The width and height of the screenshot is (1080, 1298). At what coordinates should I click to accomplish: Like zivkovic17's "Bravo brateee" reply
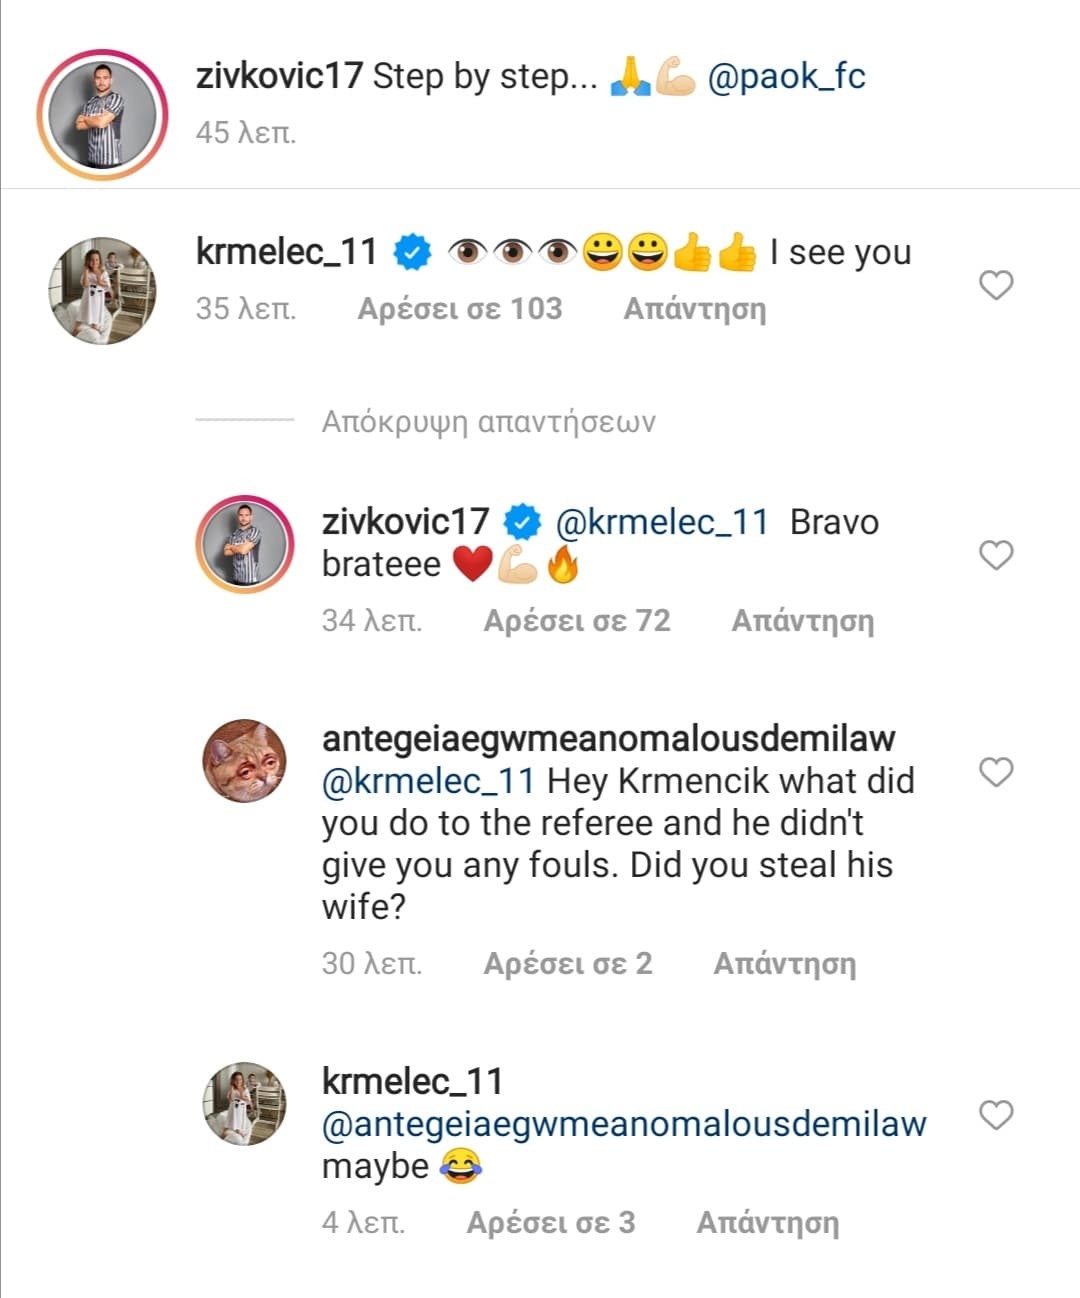pyautogui.click(x=996, y=555)
